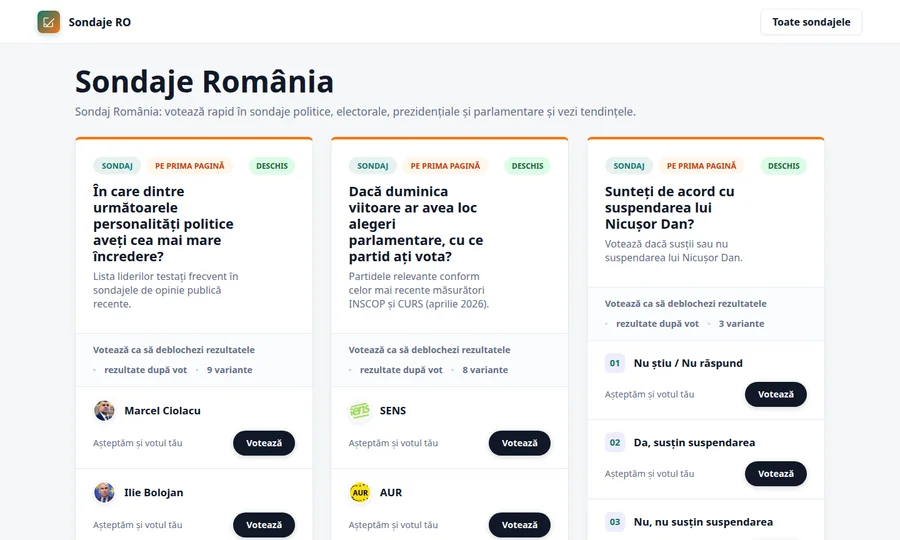Click the 3 variante text
900x540 pixels.
coord(742,324)
